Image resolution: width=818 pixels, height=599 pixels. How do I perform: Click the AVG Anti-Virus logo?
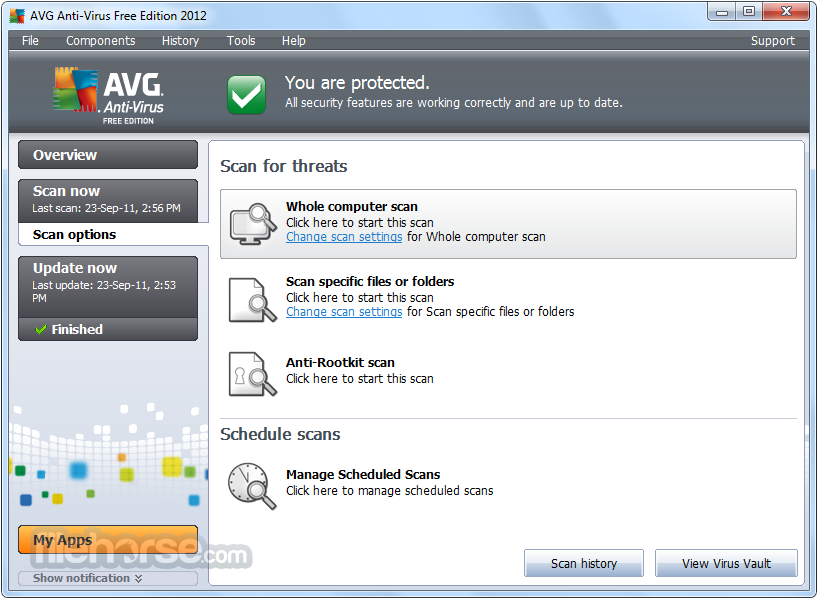109,95
